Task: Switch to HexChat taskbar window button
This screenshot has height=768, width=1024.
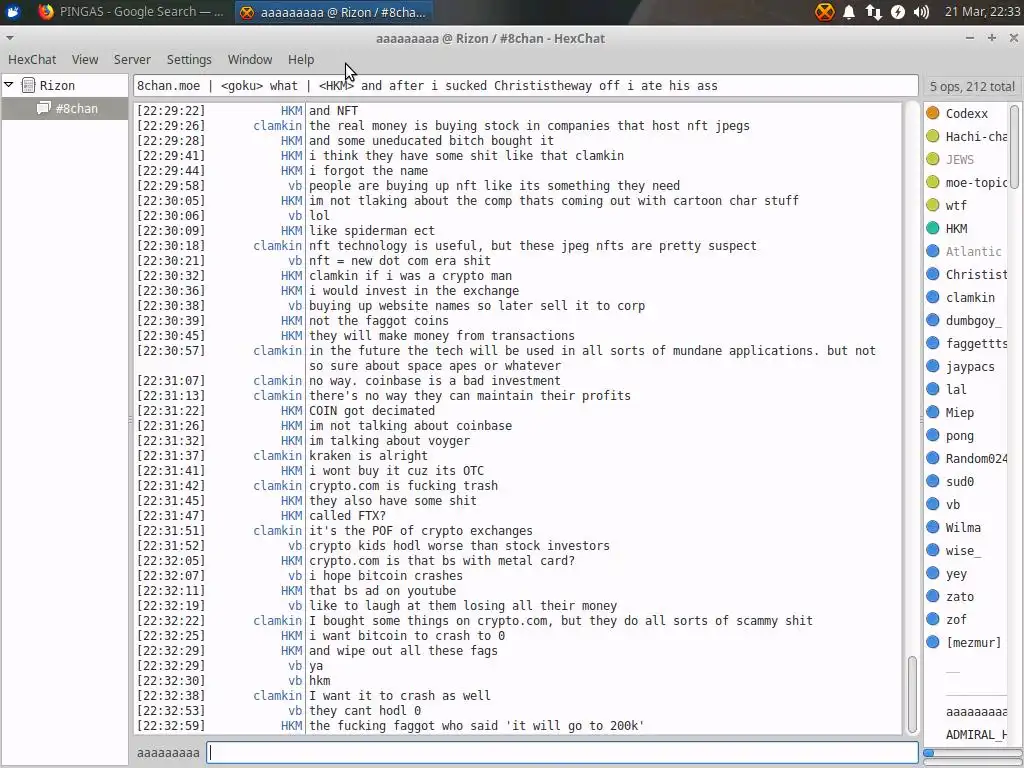Action: (x=334, y=12)
